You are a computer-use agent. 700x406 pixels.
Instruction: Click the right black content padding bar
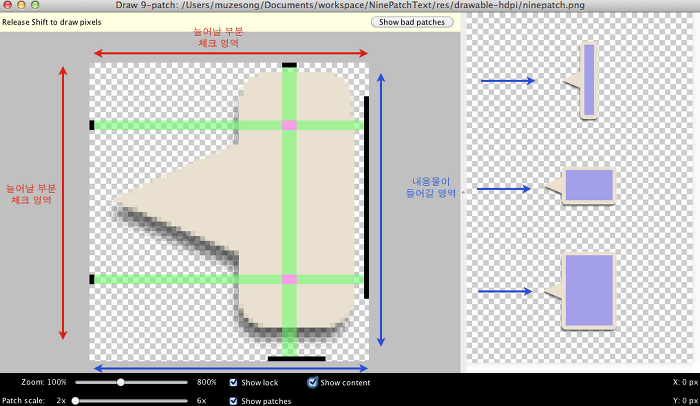pos(367,197)
